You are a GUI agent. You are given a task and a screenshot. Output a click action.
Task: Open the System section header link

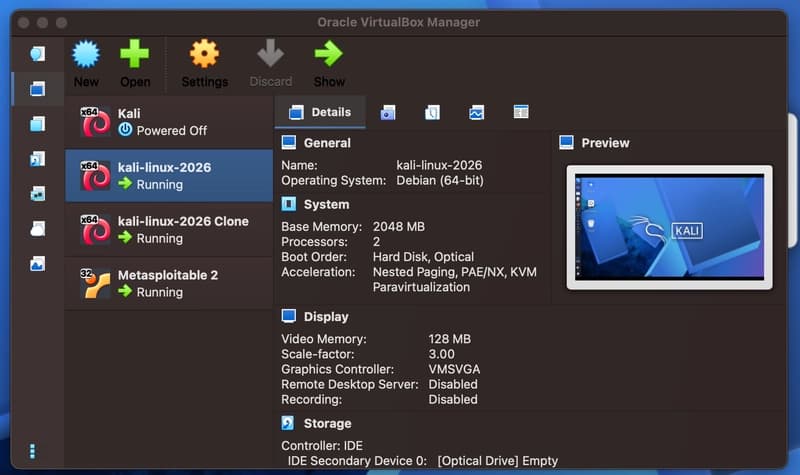point(327,204)
